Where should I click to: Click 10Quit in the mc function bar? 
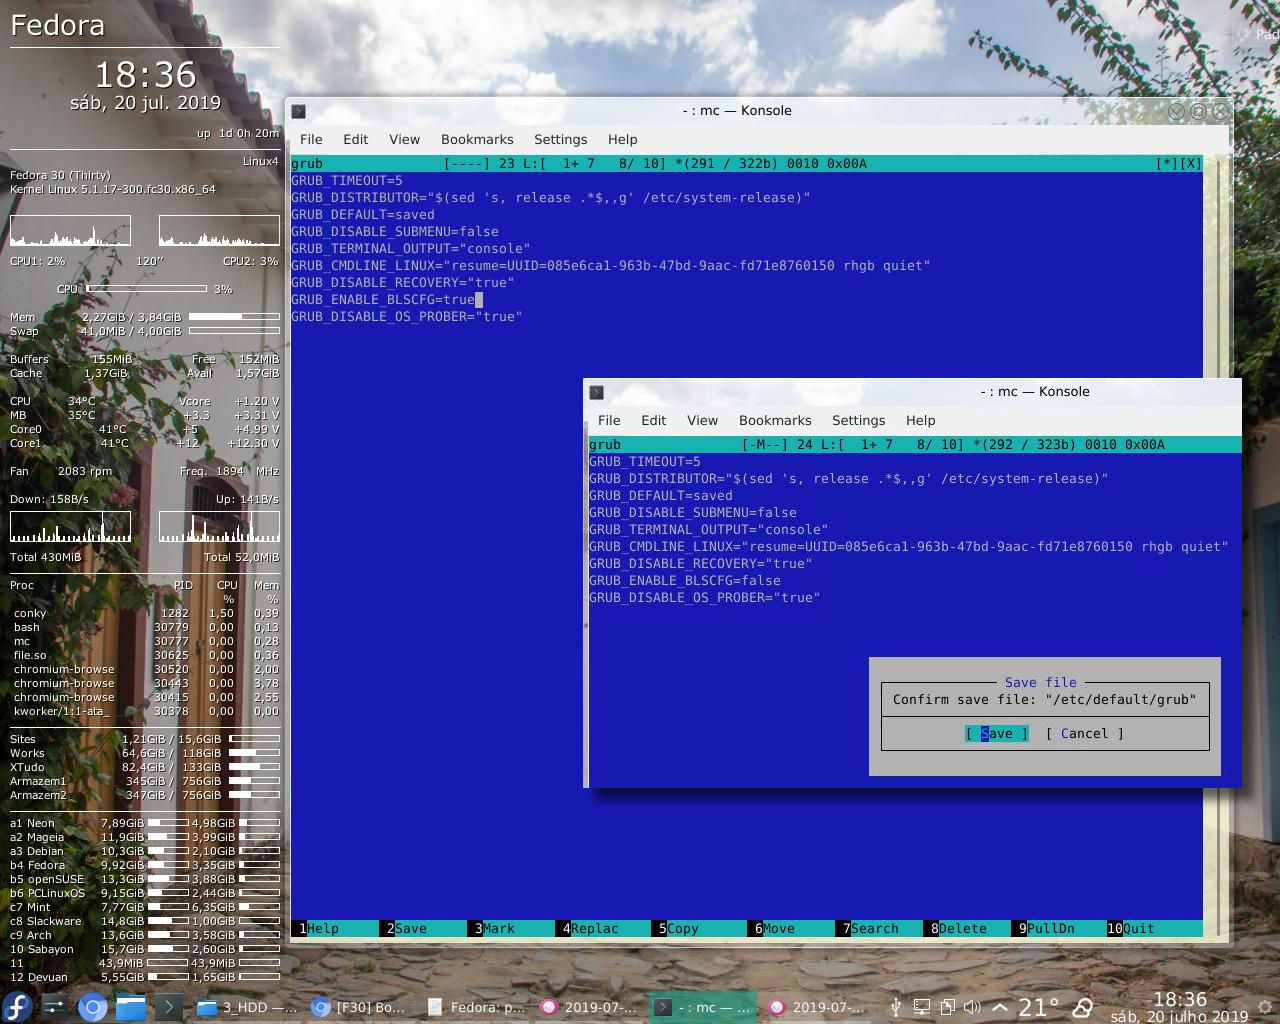(x=1131, y=928)
